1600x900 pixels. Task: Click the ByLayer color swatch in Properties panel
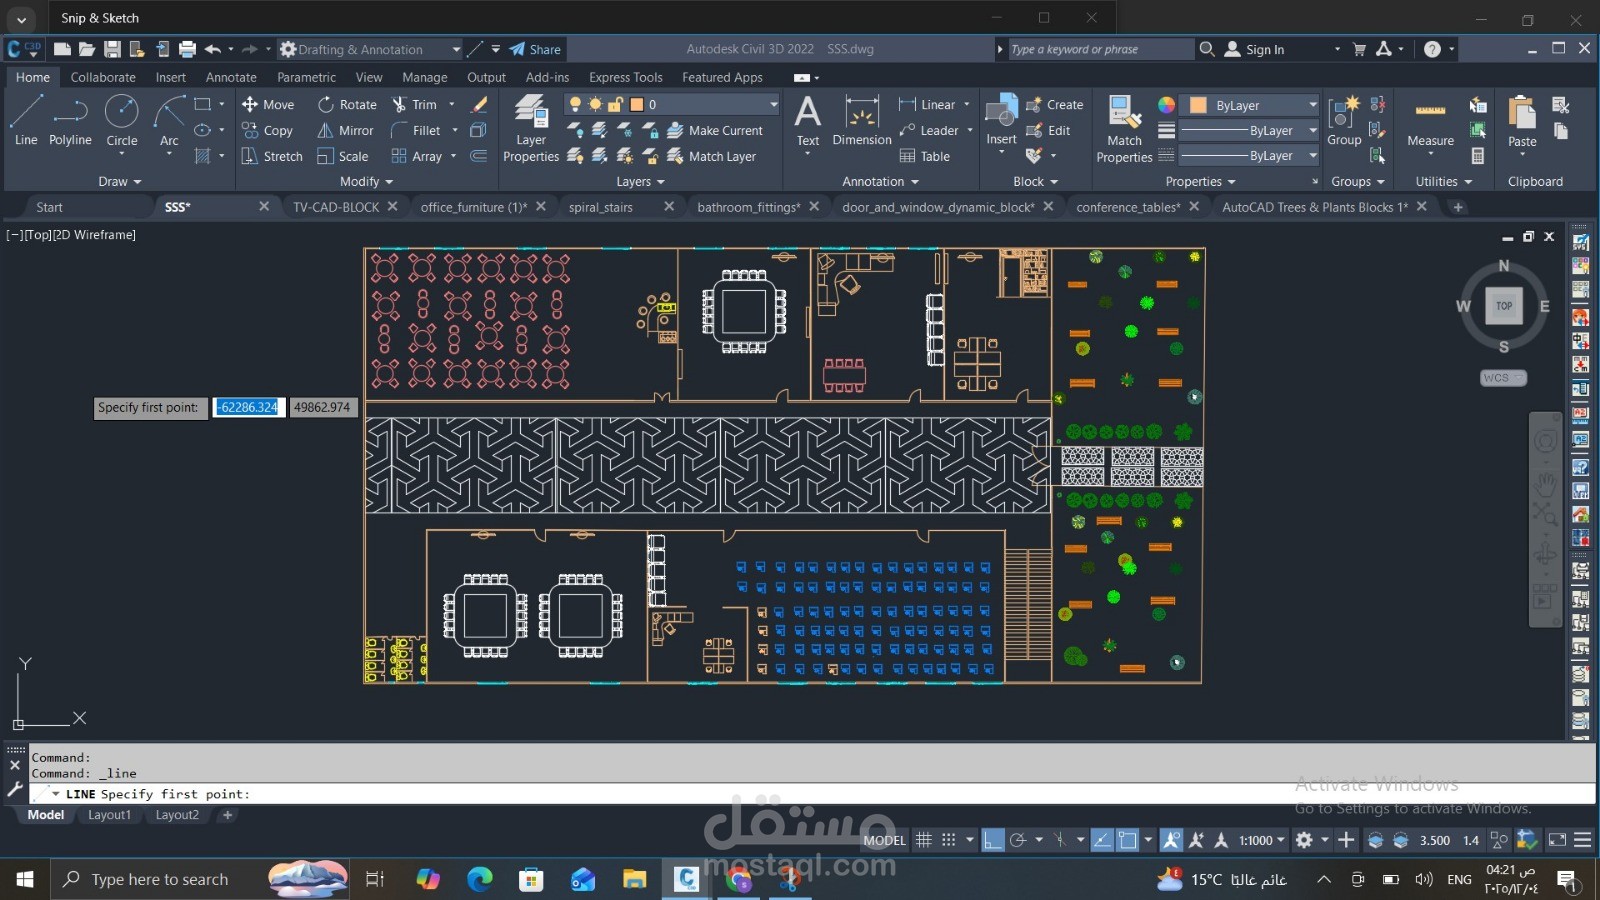pyautogui.click(x=1198, y=104)
